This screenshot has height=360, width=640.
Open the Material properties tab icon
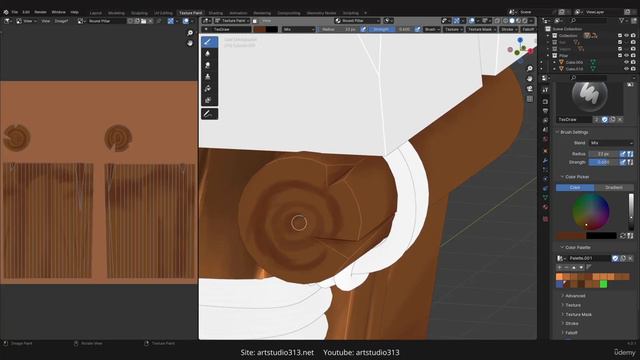[x=545, y=207]
